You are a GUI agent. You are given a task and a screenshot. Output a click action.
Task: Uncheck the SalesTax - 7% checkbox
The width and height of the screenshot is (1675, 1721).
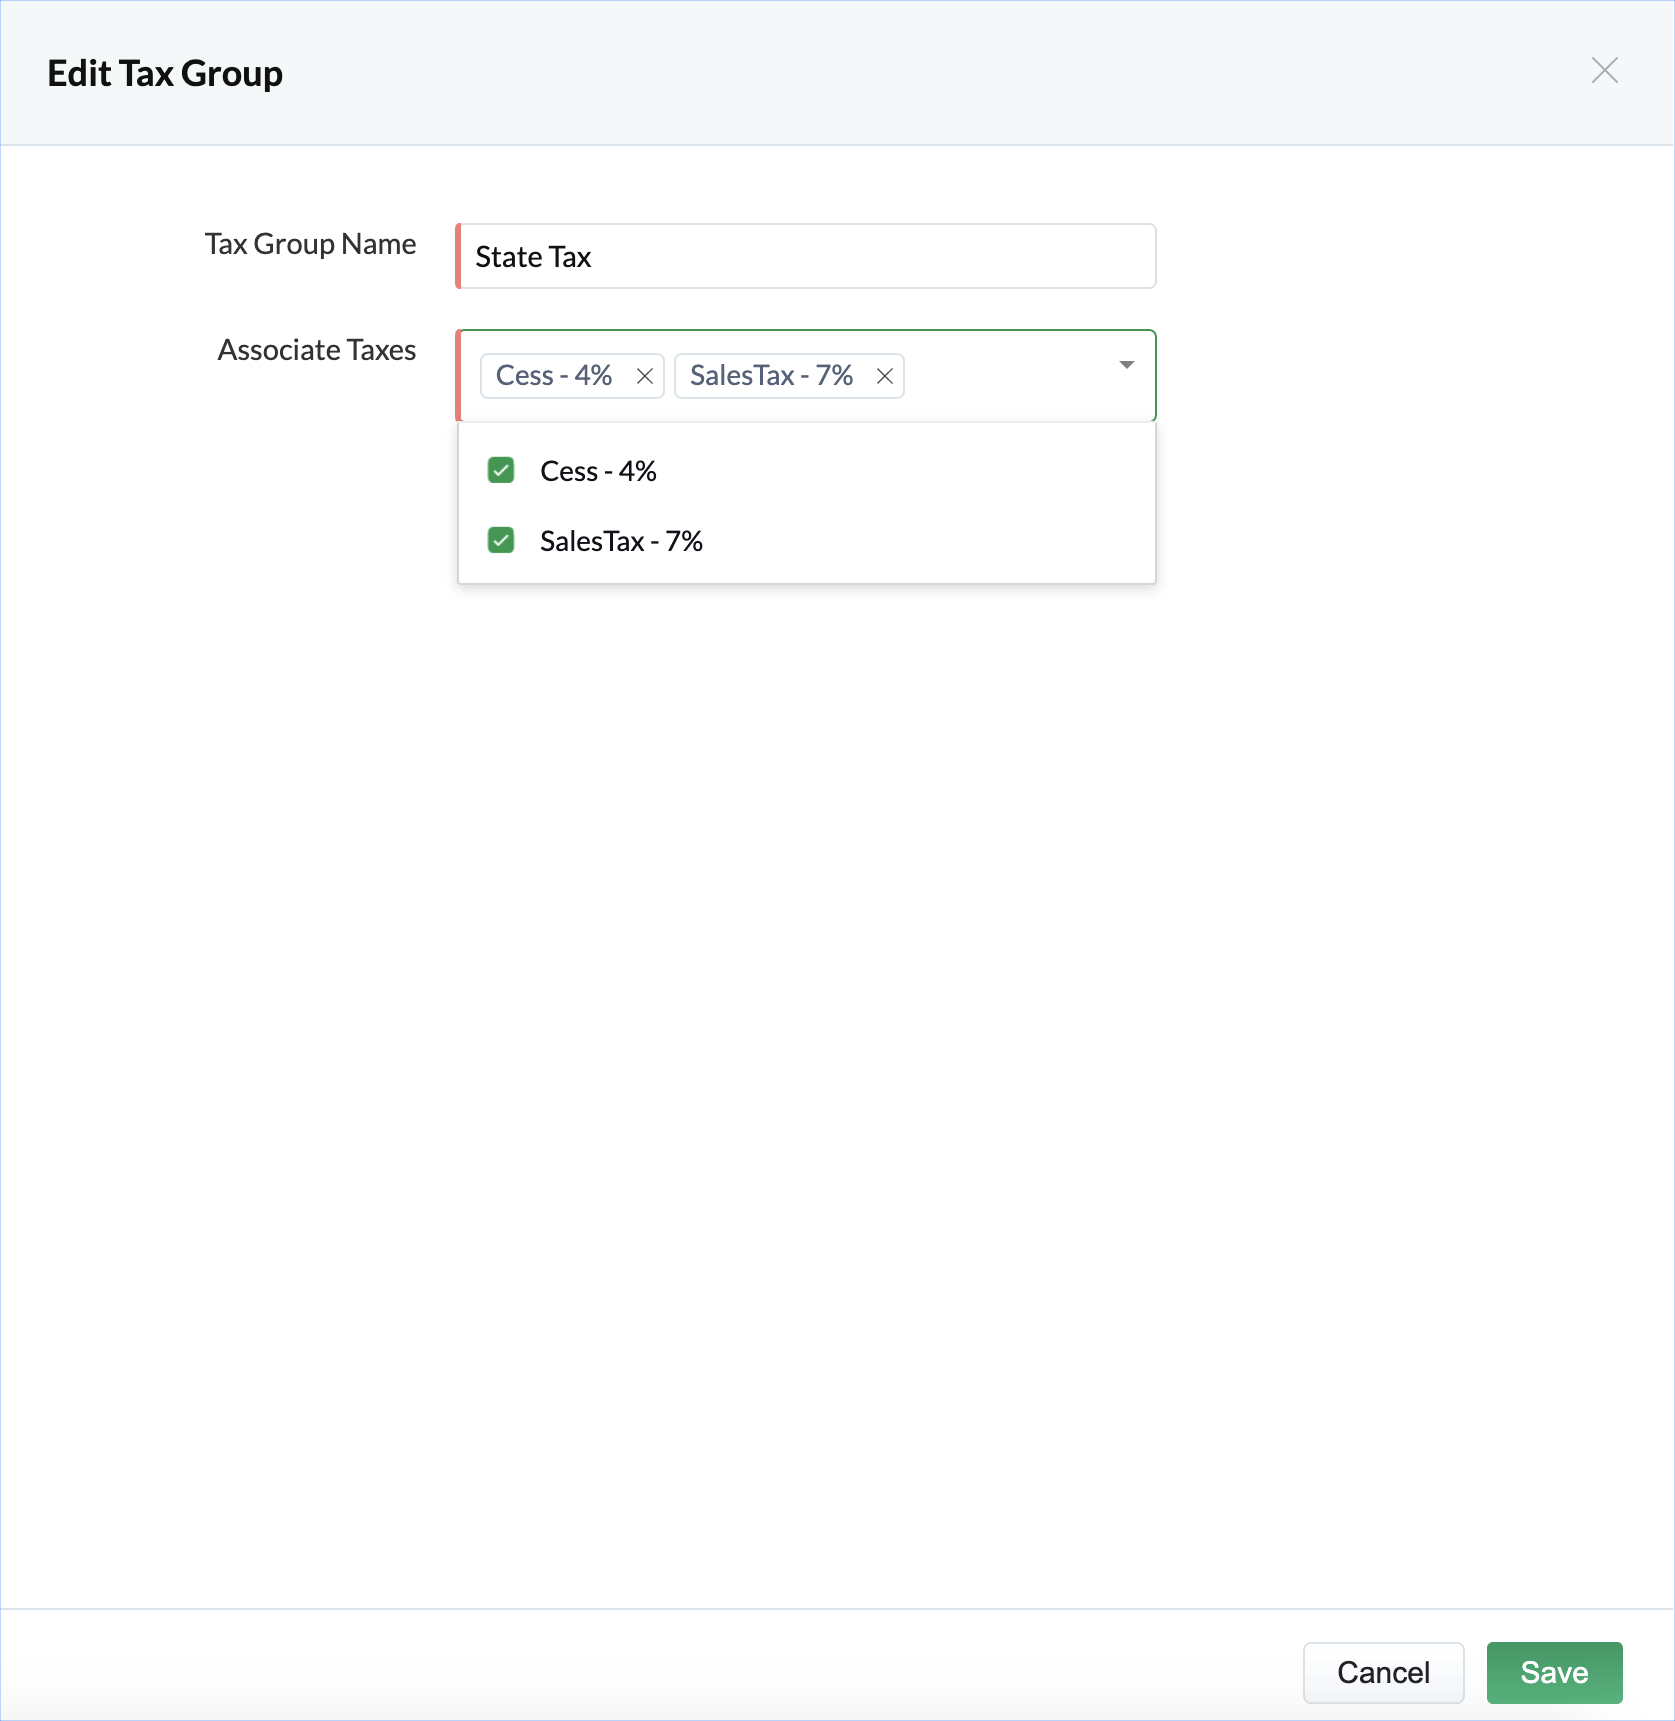click(501, 540)
